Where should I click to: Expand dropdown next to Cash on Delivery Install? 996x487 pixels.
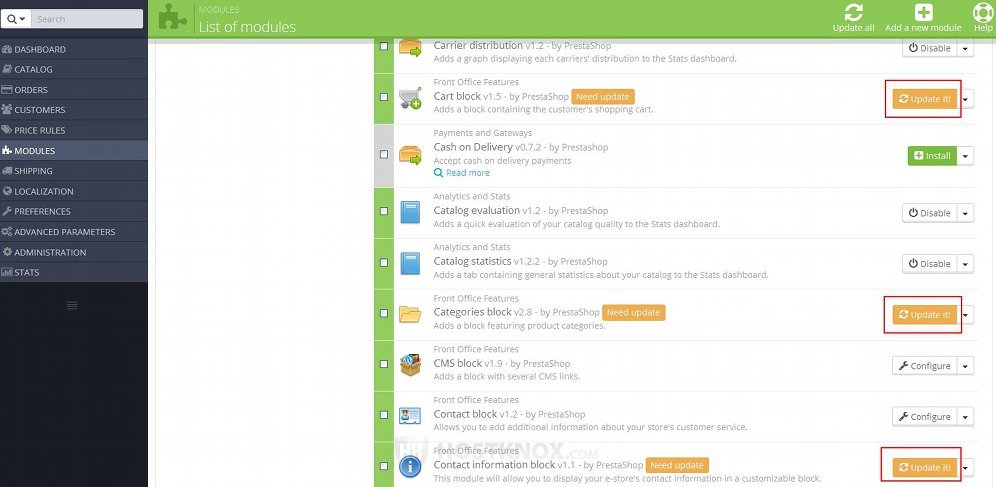point(966,156)
